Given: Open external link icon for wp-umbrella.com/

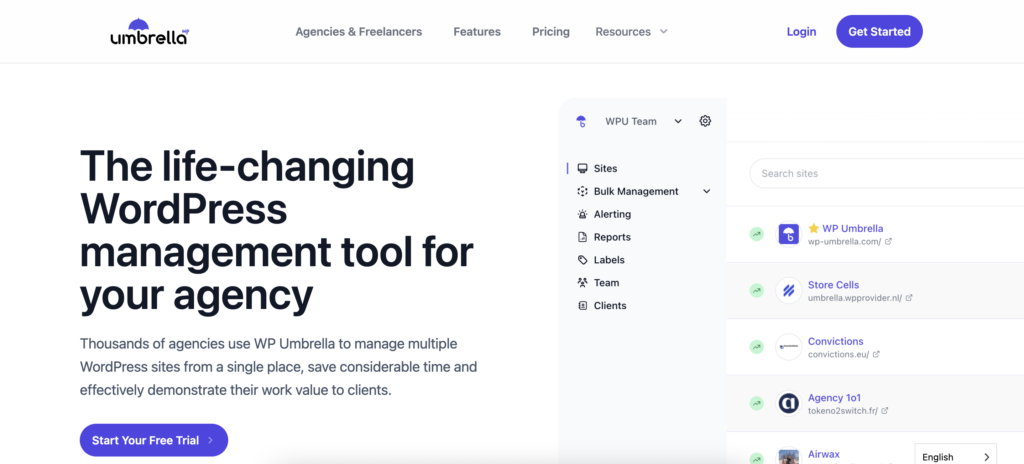Looking at the screenshot, I should click(888, 241).
